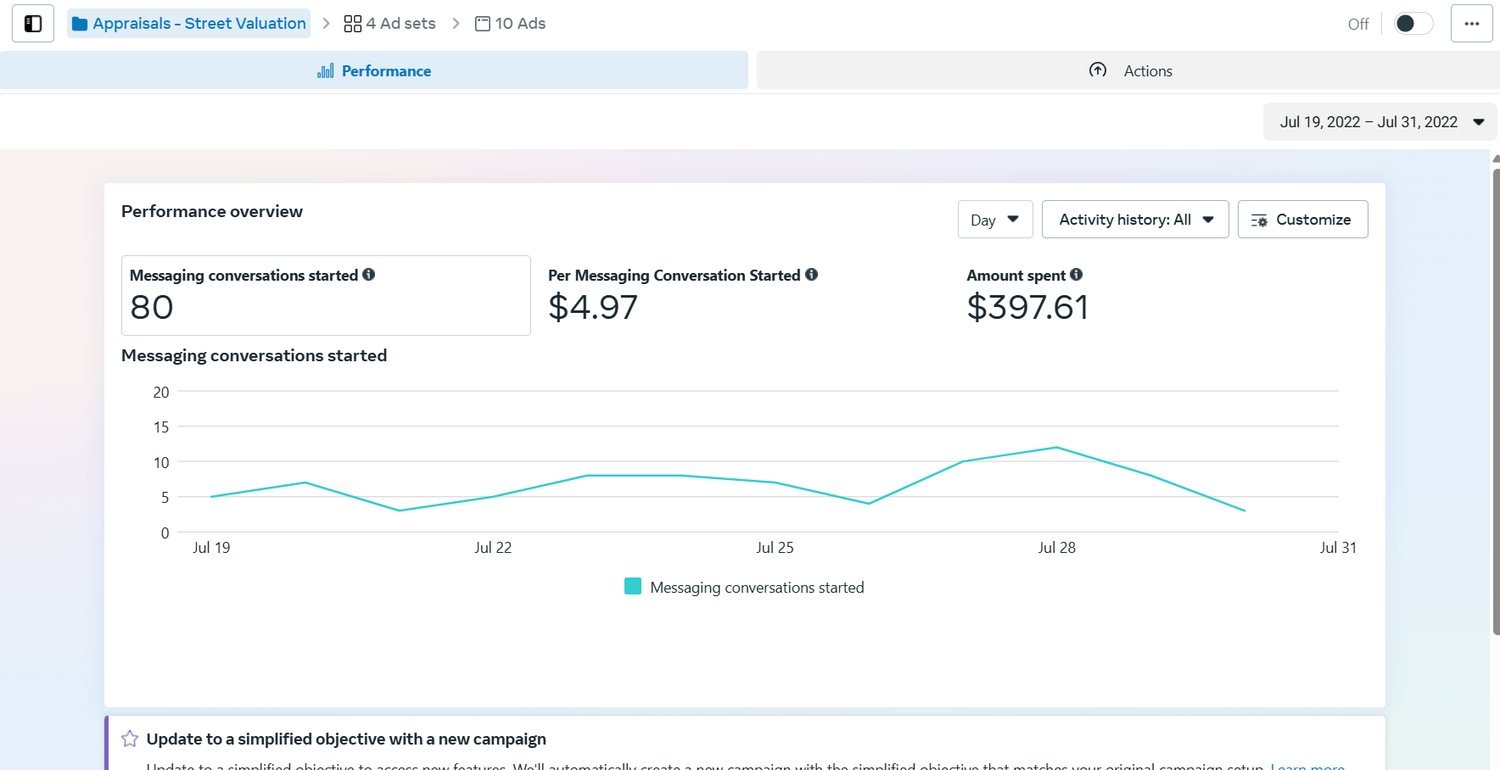This screenshot has width=1500, height=770.
Task: Click the Jul 25 axis label
Action: [x=775, y=548]
